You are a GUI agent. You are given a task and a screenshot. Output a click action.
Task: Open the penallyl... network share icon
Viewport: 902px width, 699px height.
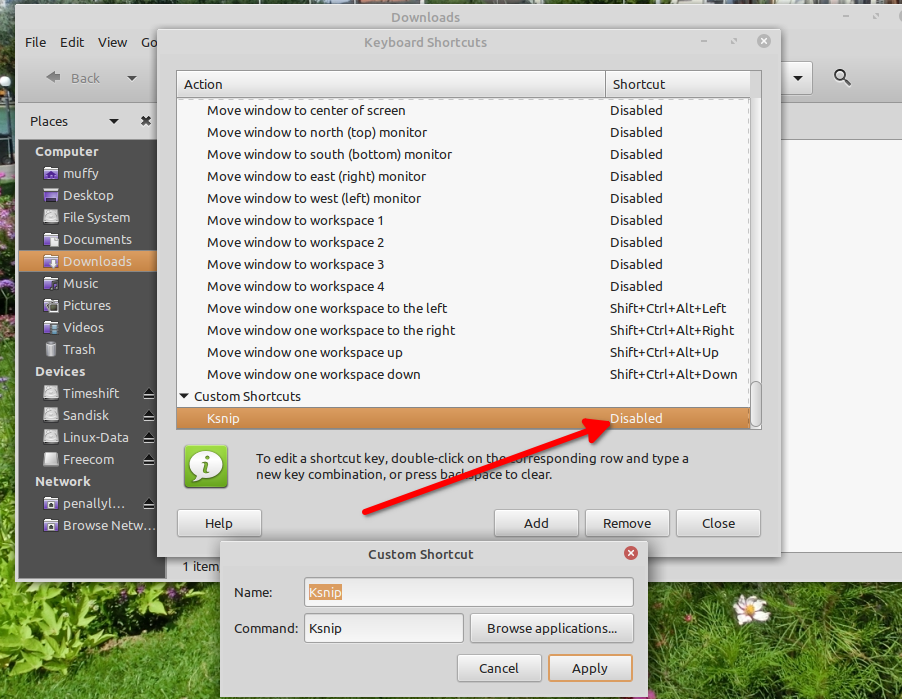[x=51, y=503]
